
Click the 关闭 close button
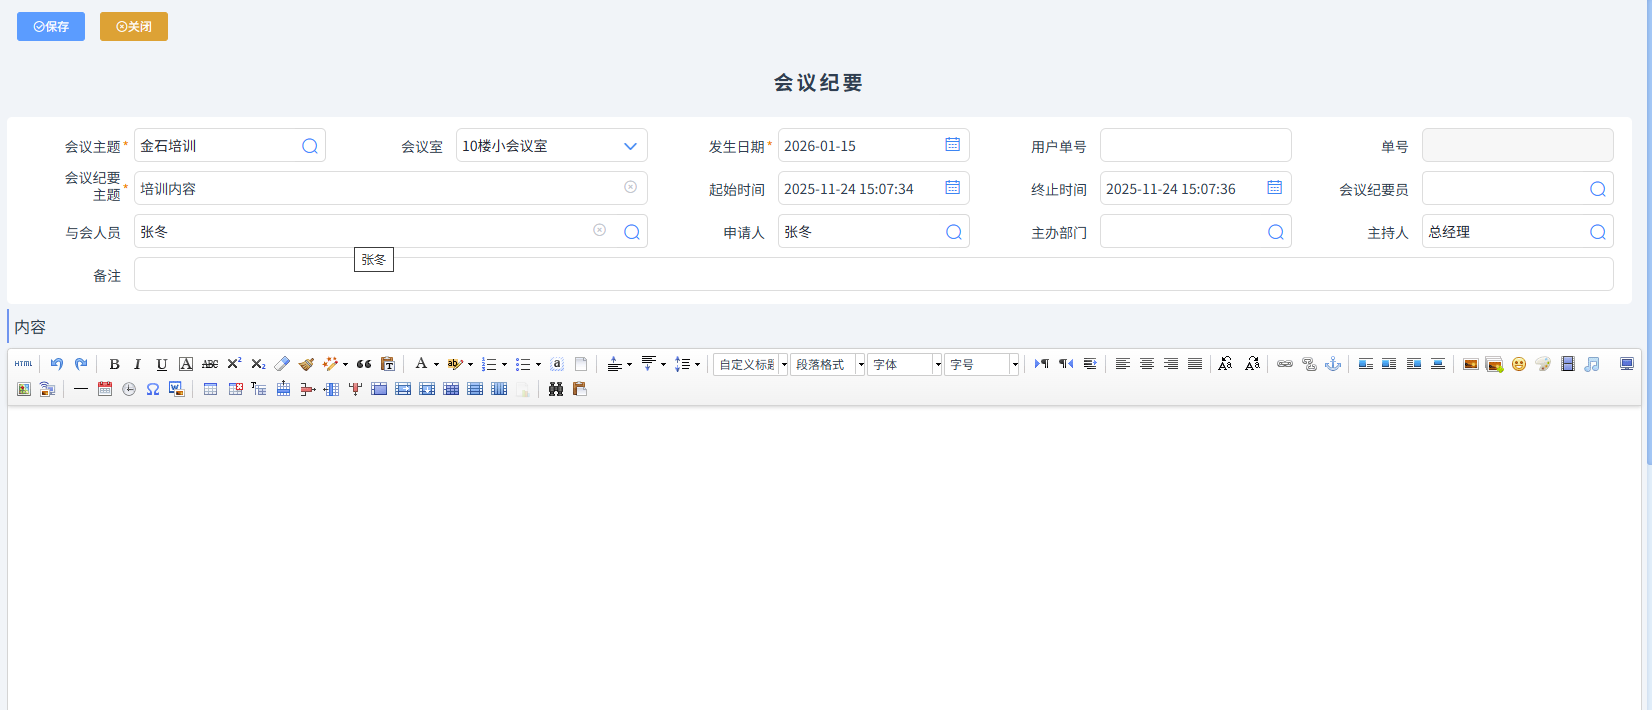(134, 27)
